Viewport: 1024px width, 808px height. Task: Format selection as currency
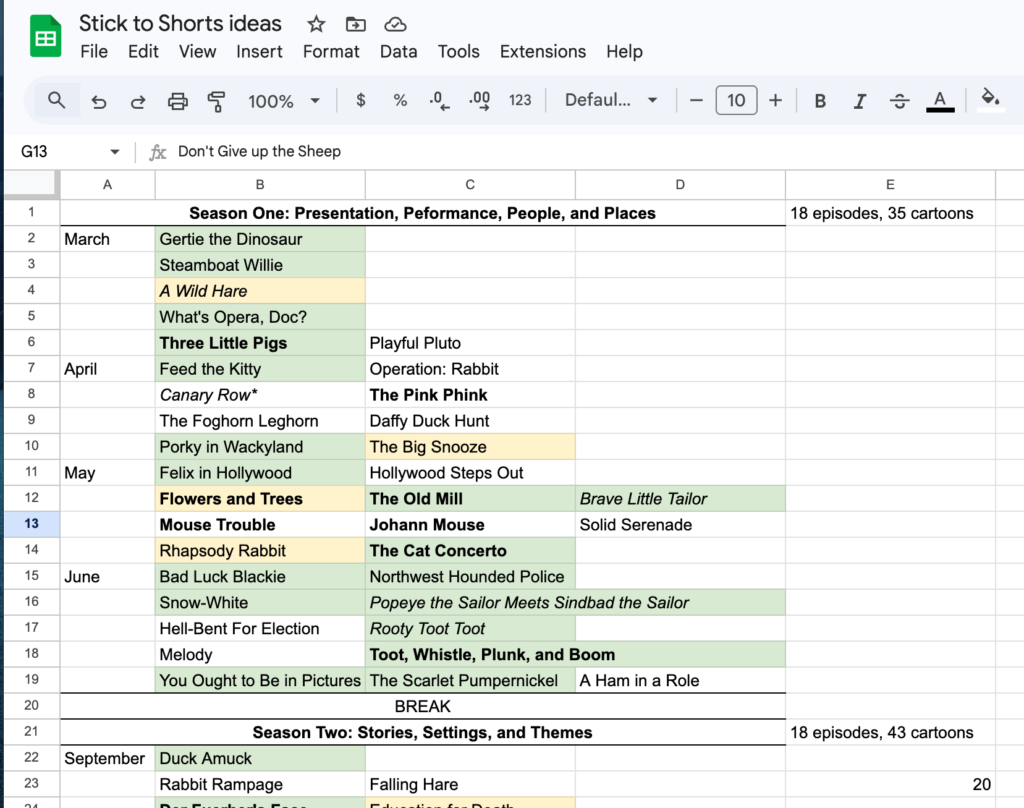click(x=360, y=100)
